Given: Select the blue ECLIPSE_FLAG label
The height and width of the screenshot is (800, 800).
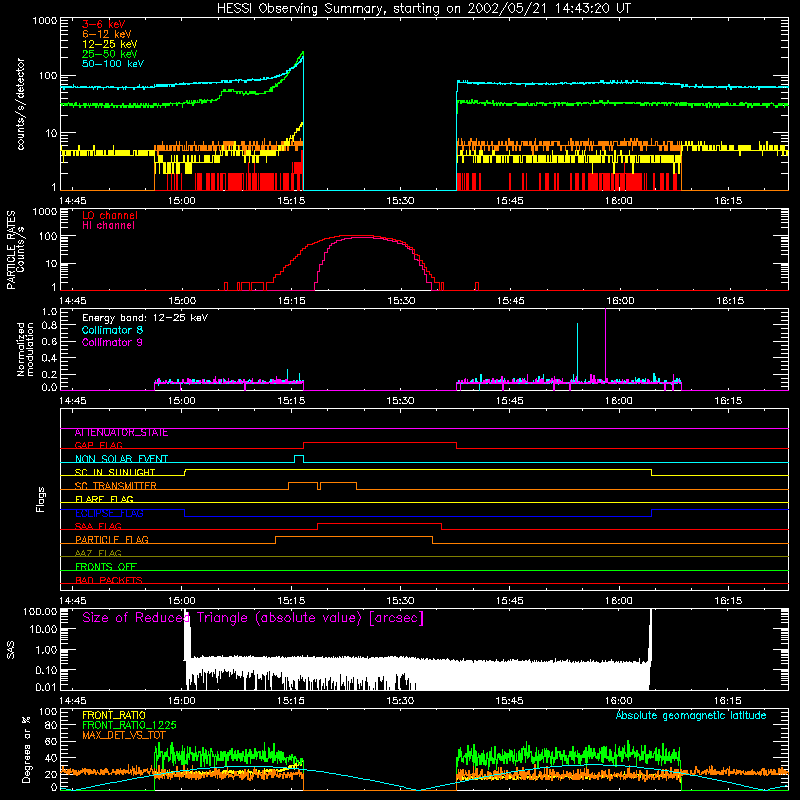Looking at the screenshot, I should click(109, 513).
